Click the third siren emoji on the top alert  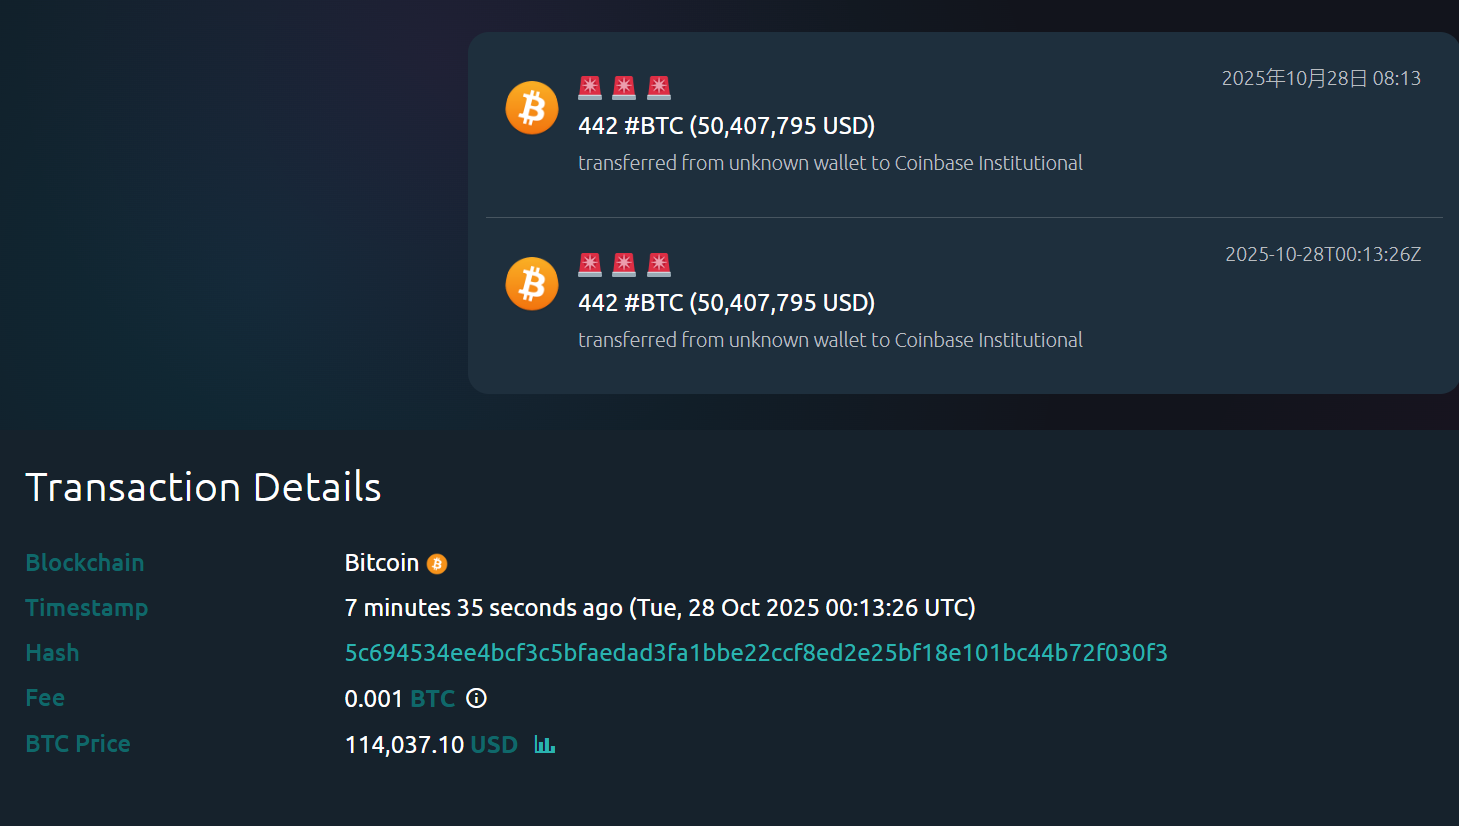pos(658,87)
